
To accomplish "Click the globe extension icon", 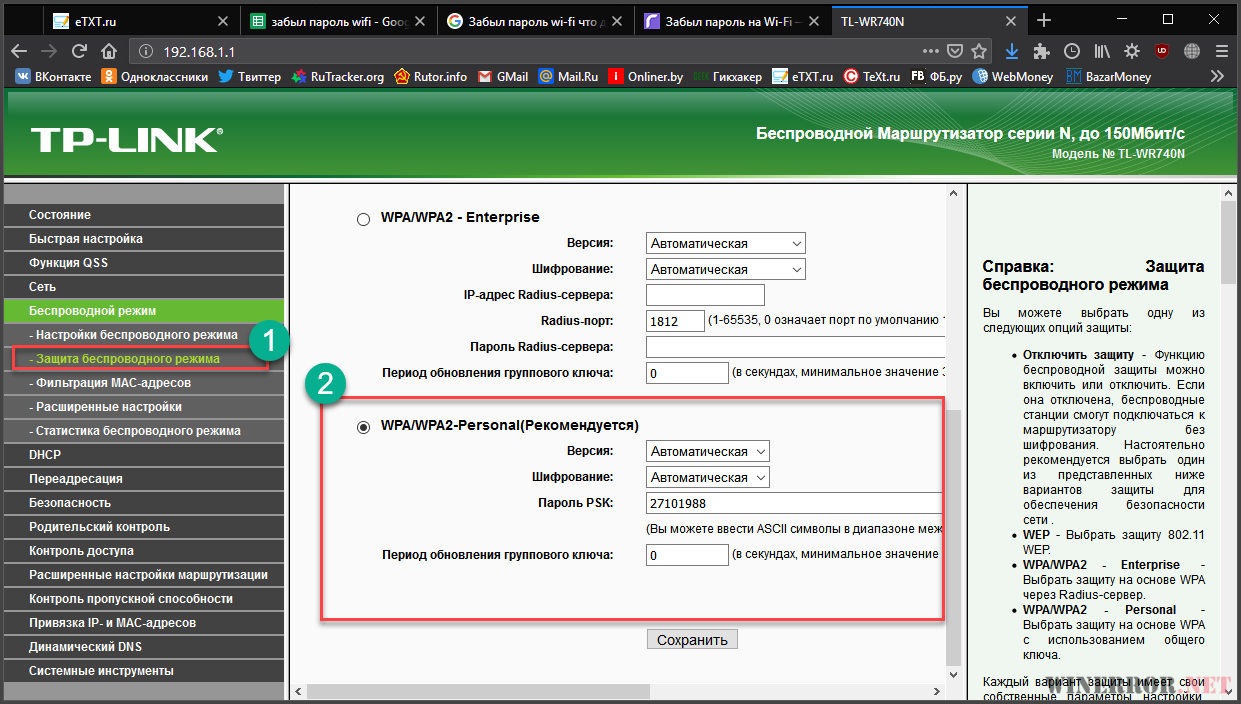I will tap(1192, 50).
